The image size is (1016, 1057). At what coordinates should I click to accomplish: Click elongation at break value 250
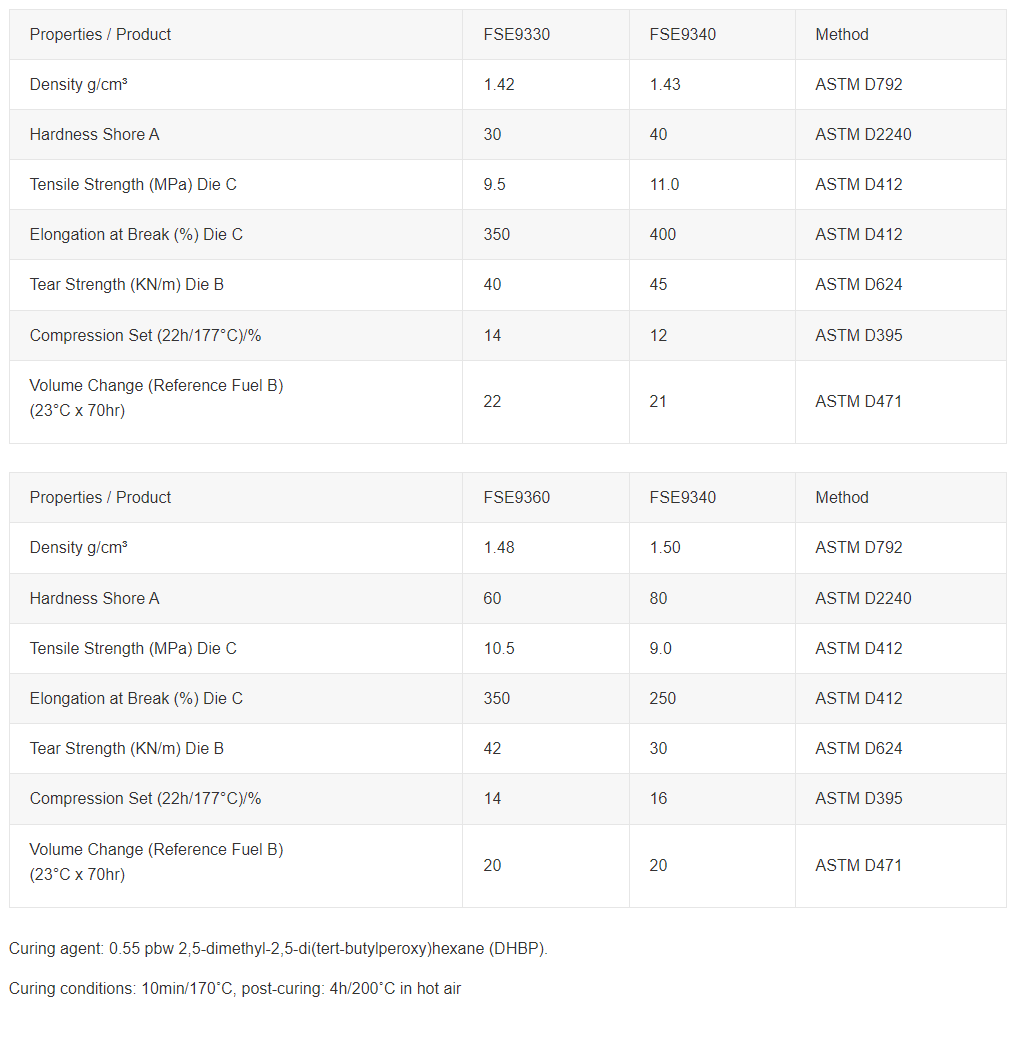(x=662, y=699)
